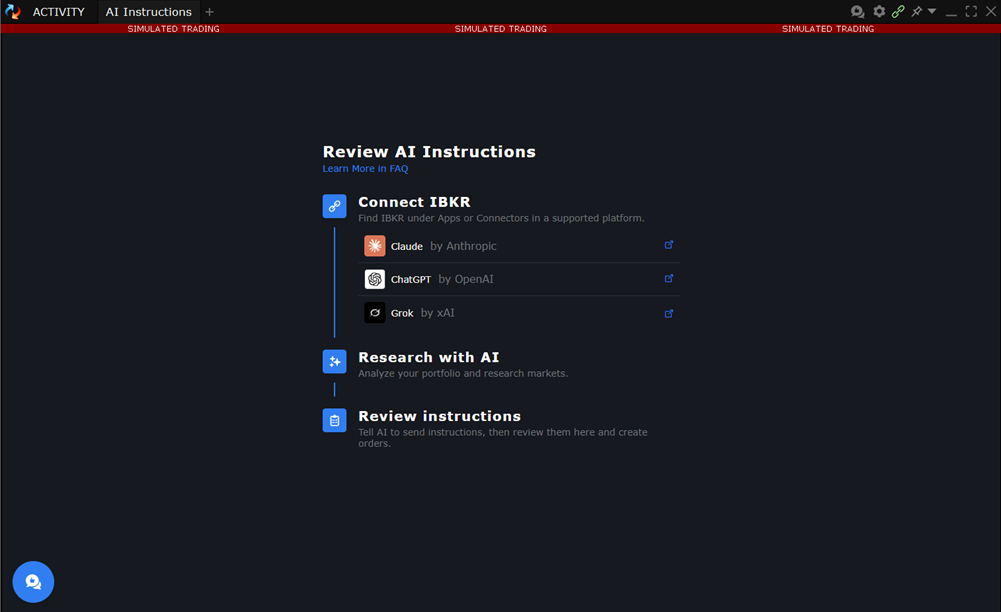
Task: Click the Research with AI sparkle icon
Action: (335, 362)
